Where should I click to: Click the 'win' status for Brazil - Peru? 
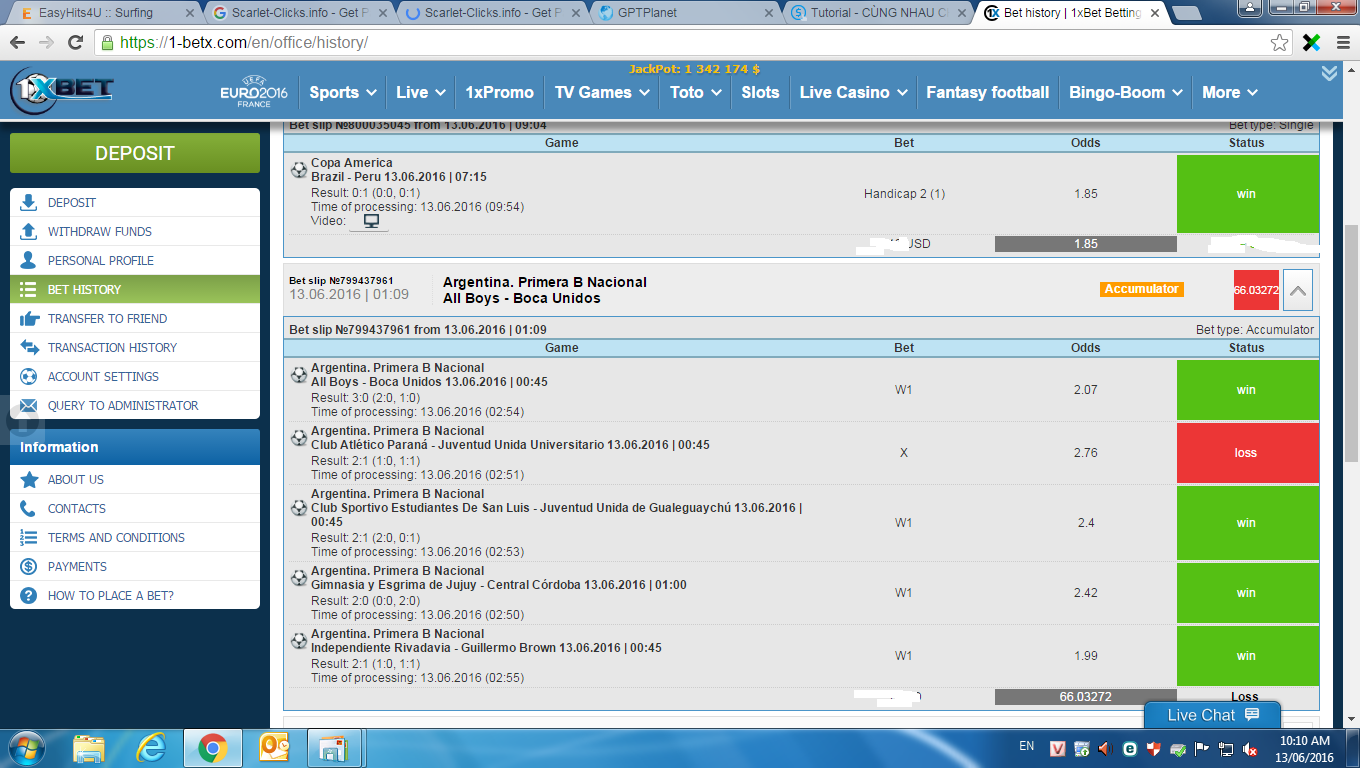[x=1248, y=194]
